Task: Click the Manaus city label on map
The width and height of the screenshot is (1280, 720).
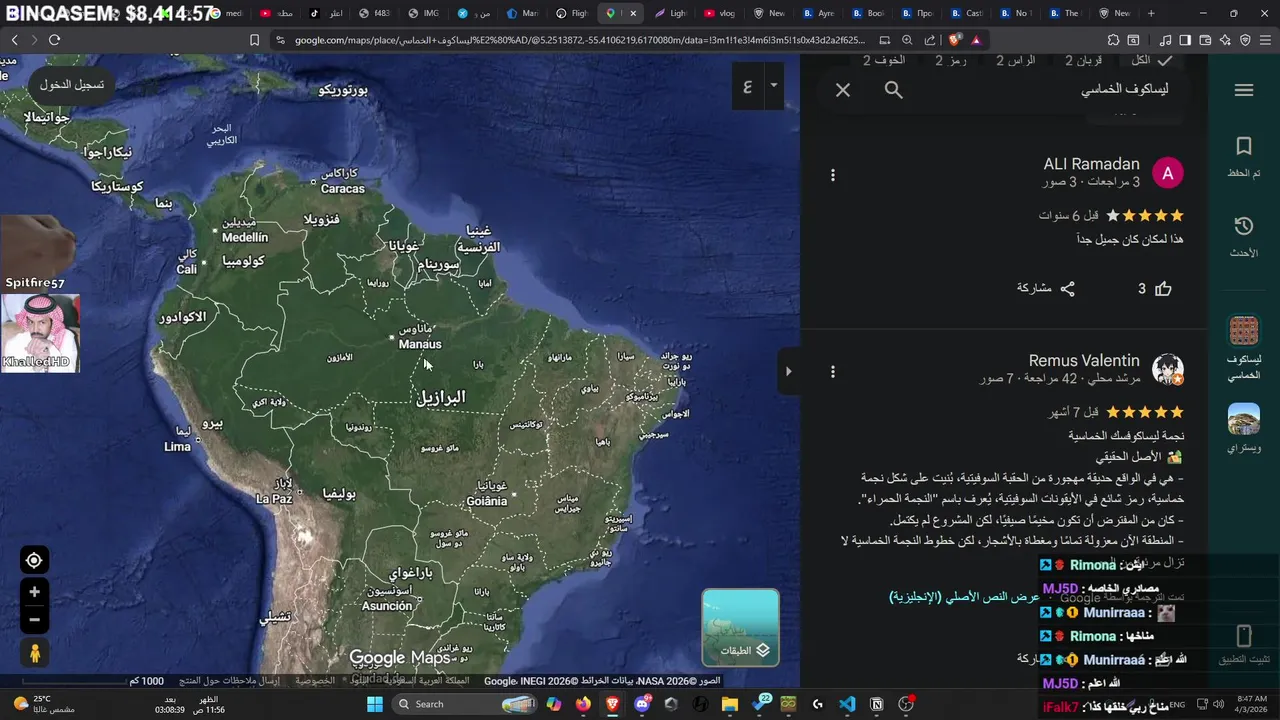Action: click(420, 344)
